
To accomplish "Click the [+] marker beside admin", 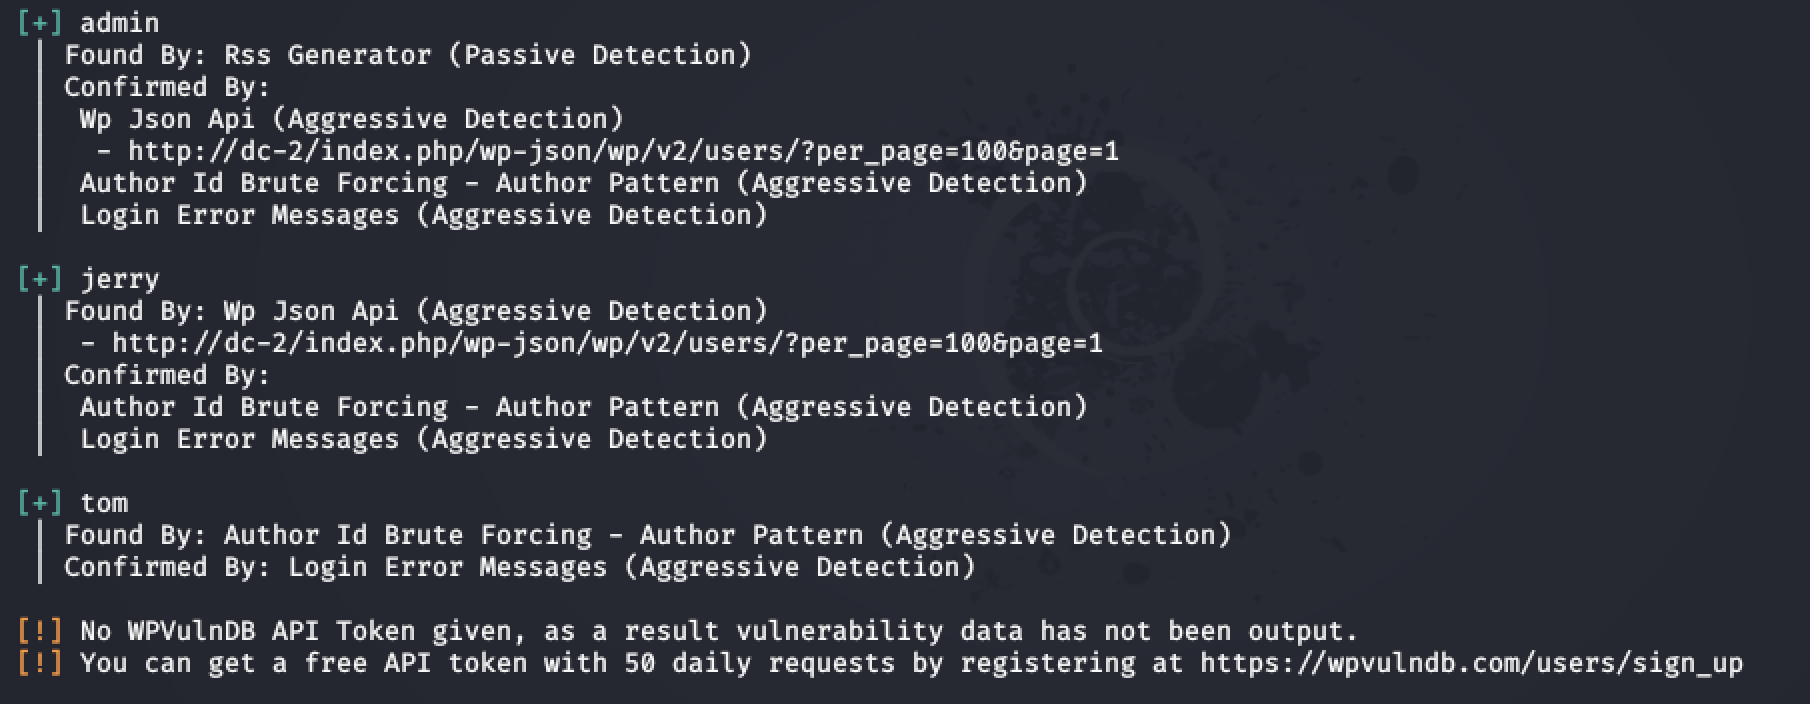I will point(40,23).
